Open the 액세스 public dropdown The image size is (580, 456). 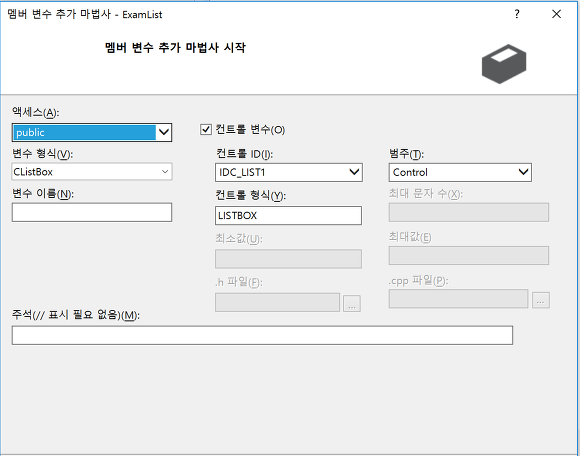coord(92,132)
